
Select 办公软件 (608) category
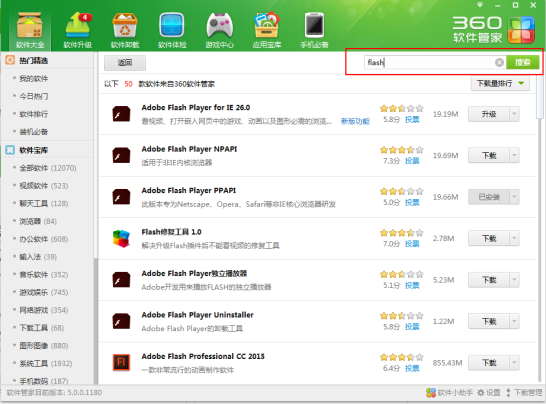click(44, 239)
